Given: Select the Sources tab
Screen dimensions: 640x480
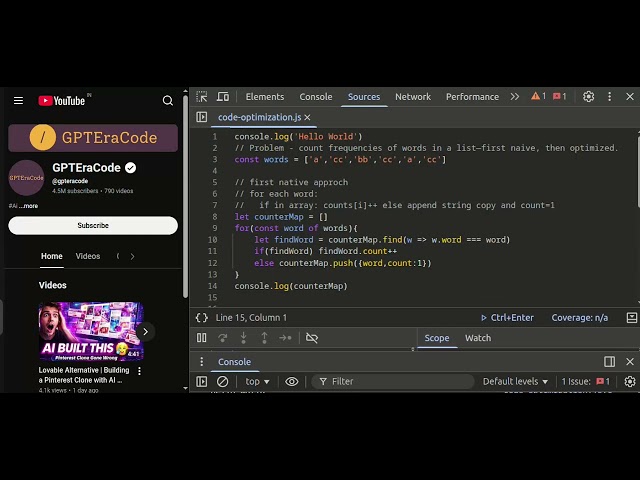Looking at the screenshot, I should 364,97.
